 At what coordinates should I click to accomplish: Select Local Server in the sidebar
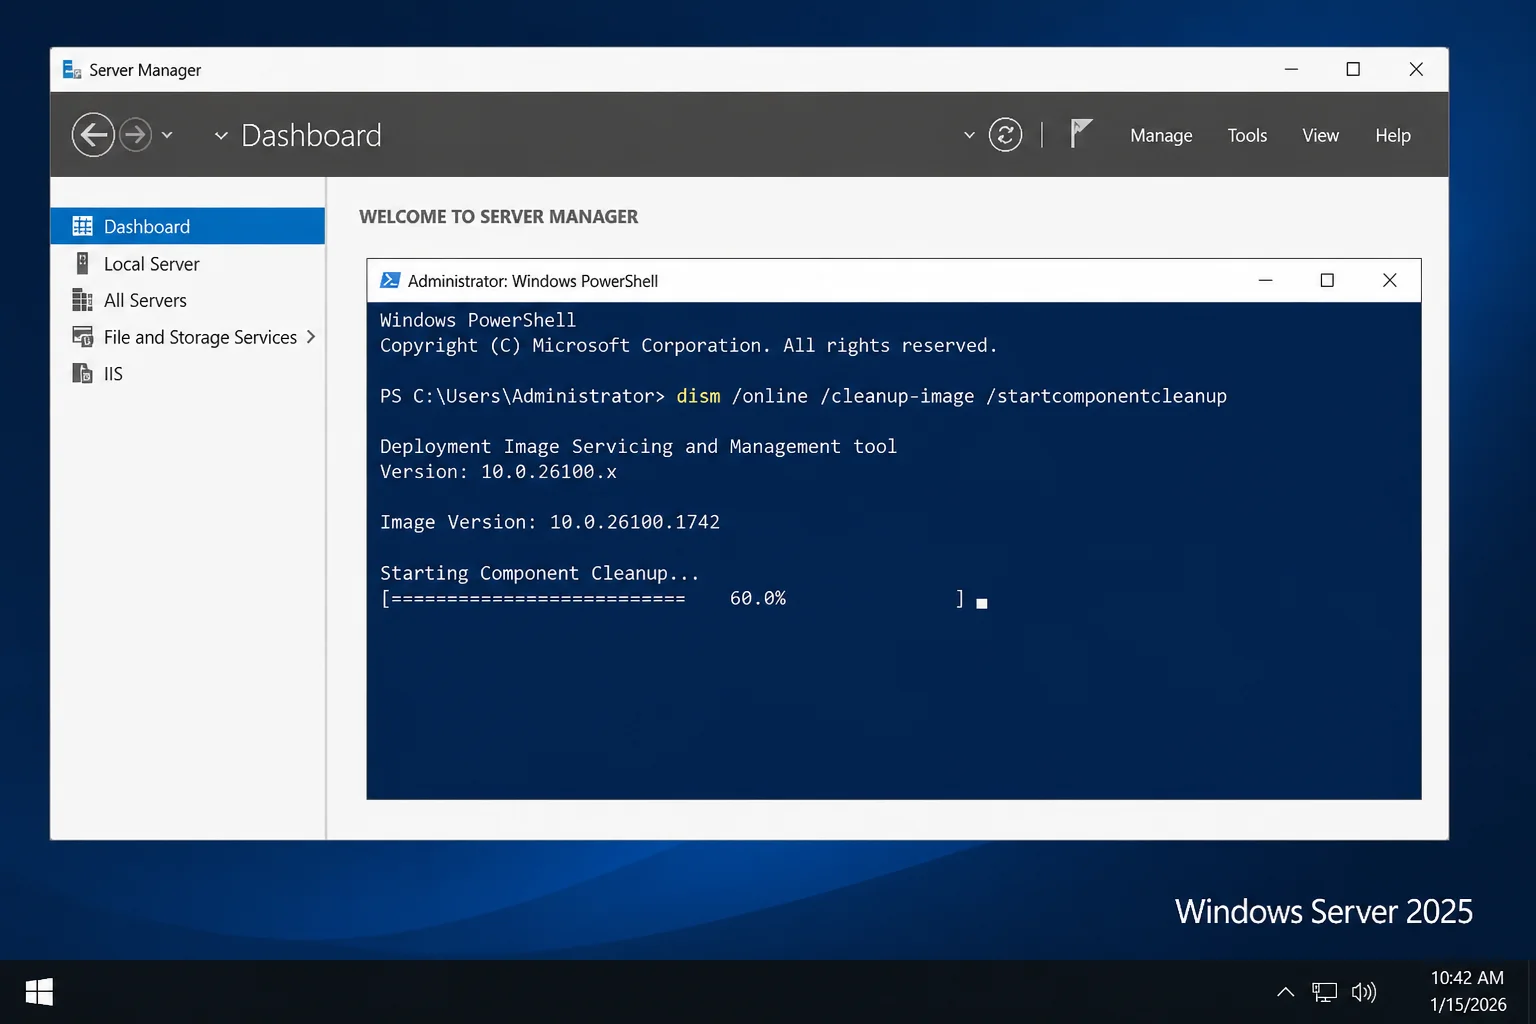point(188,264)
